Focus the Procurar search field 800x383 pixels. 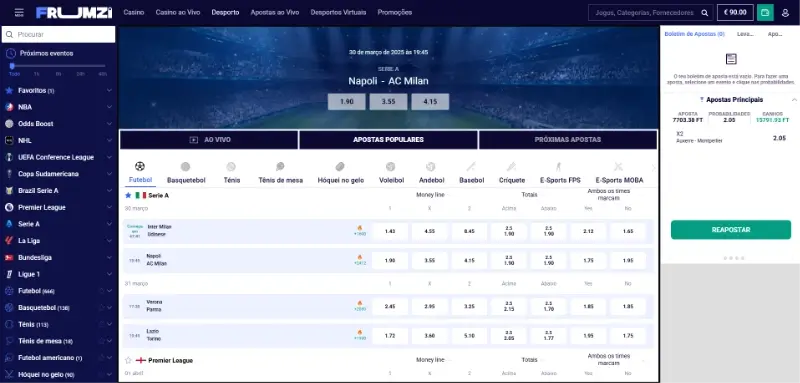coord(59,35)
